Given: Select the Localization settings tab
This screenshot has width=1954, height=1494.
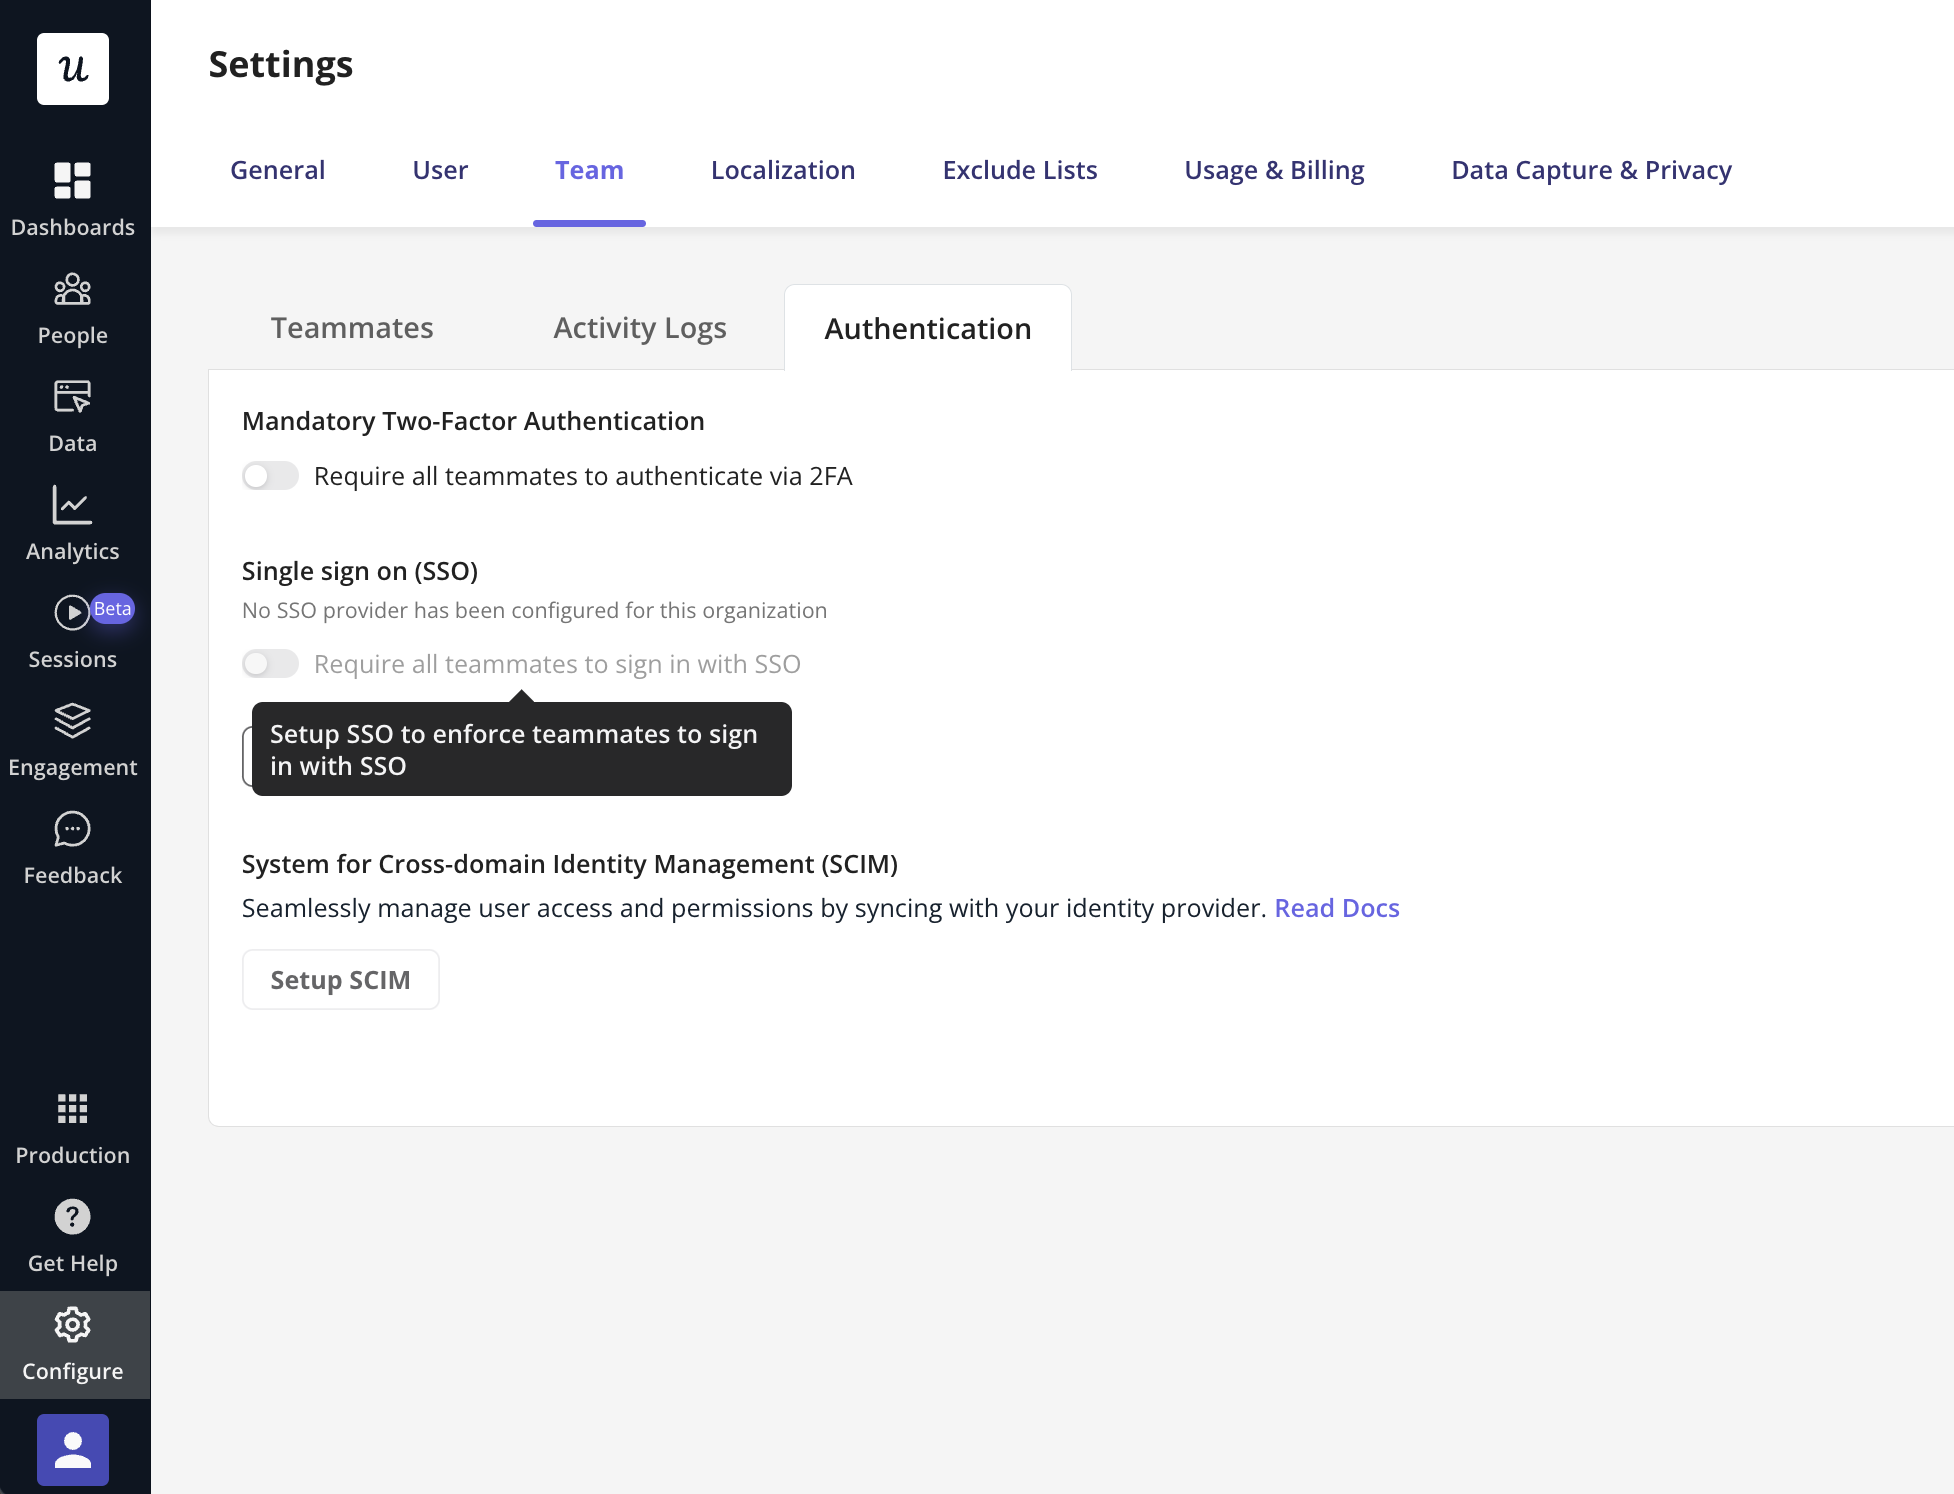Looking at the screenshot, I should pos(783,170).
